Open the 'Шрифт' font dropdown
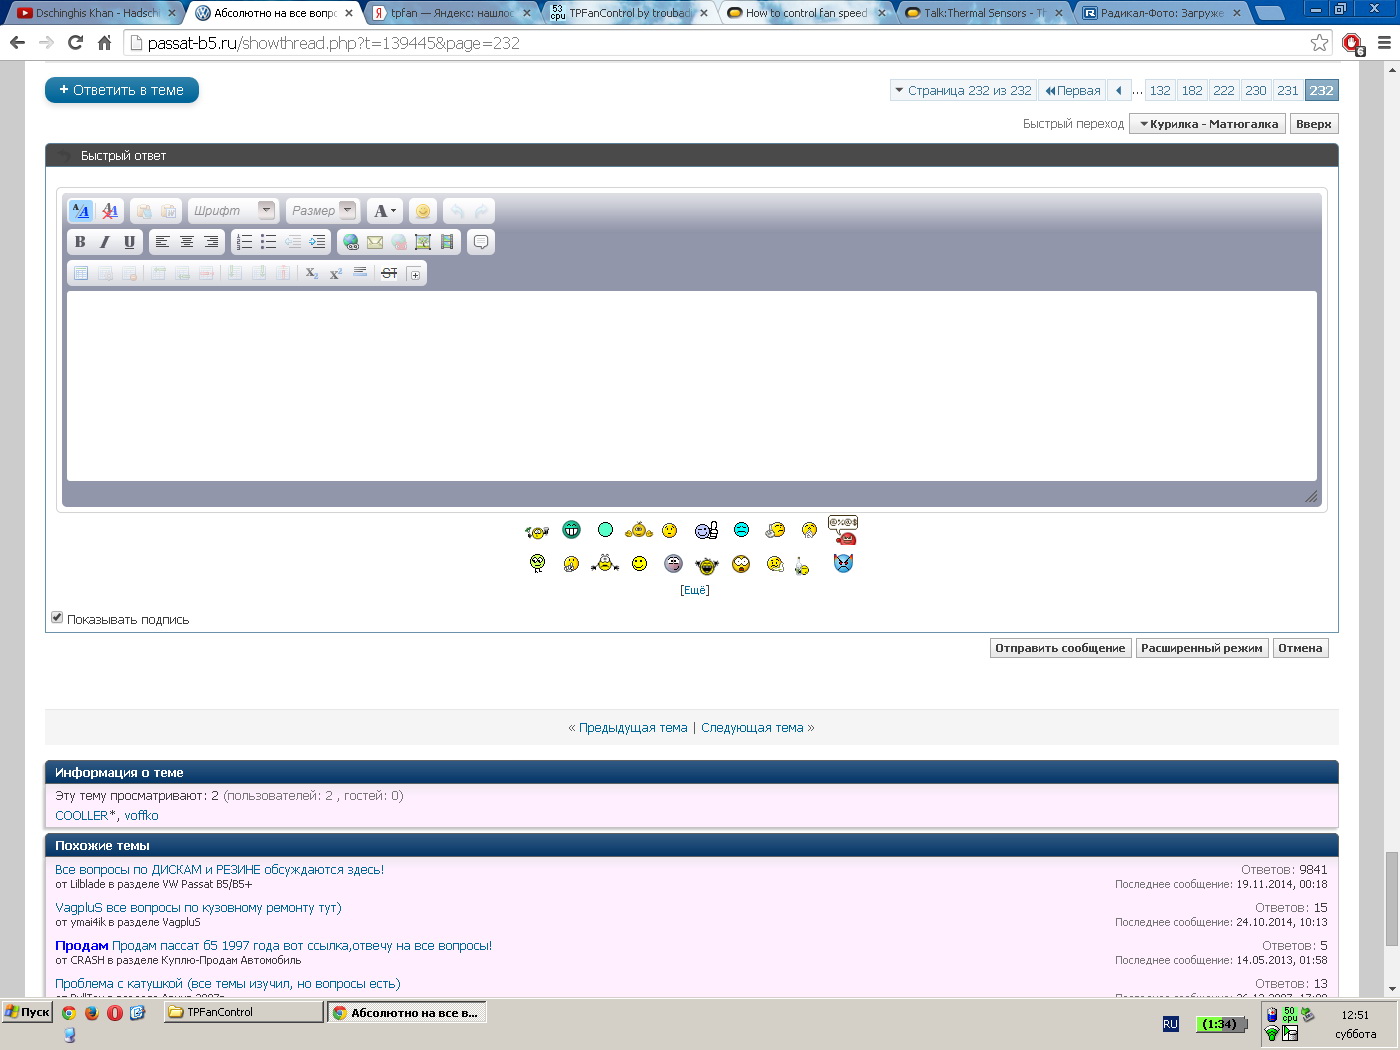 pos(233,211)
